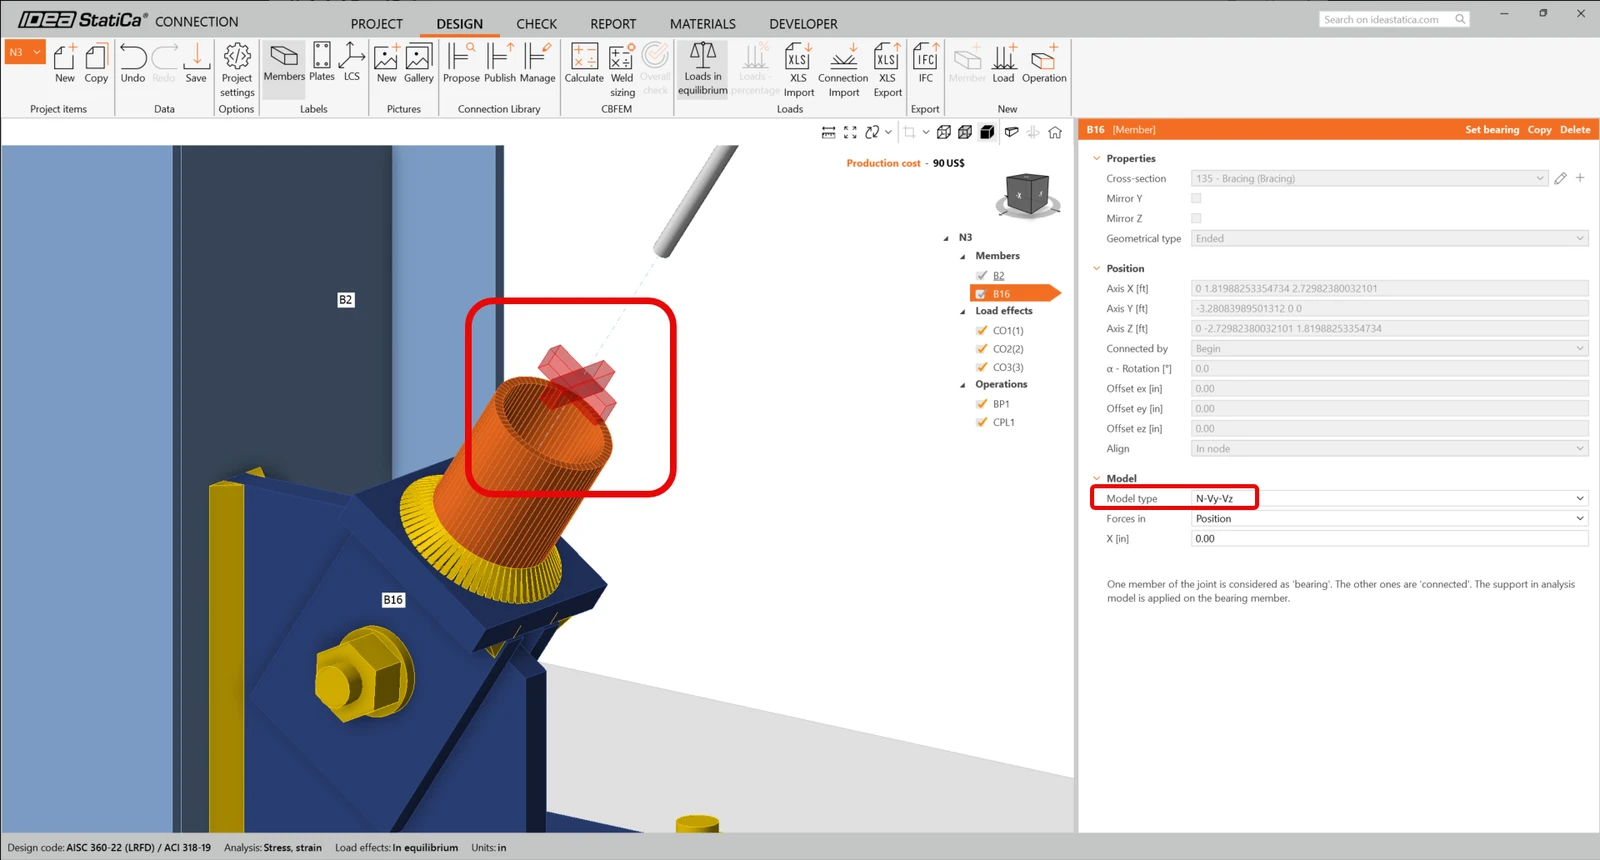Screen dimensions: 1600x860
Task: Uncheck the CO3(3) load effect
Action: click(x=982, y=367)
